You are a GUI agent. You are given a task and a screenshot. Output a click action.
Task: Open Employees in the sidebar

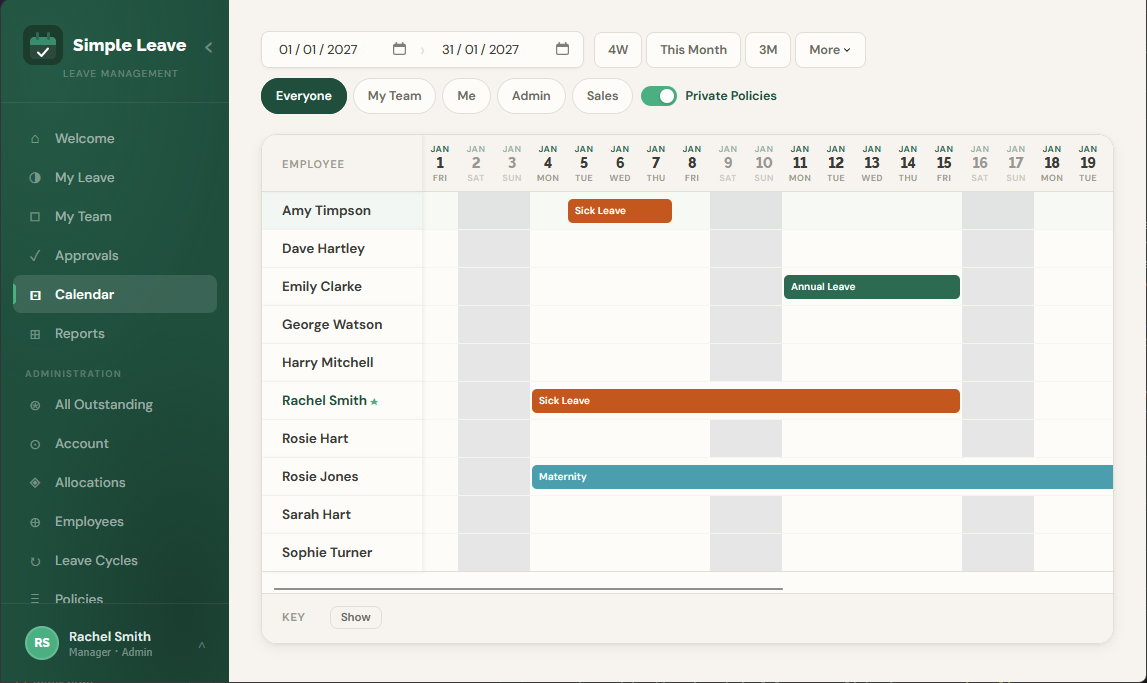tap(115, 522)
